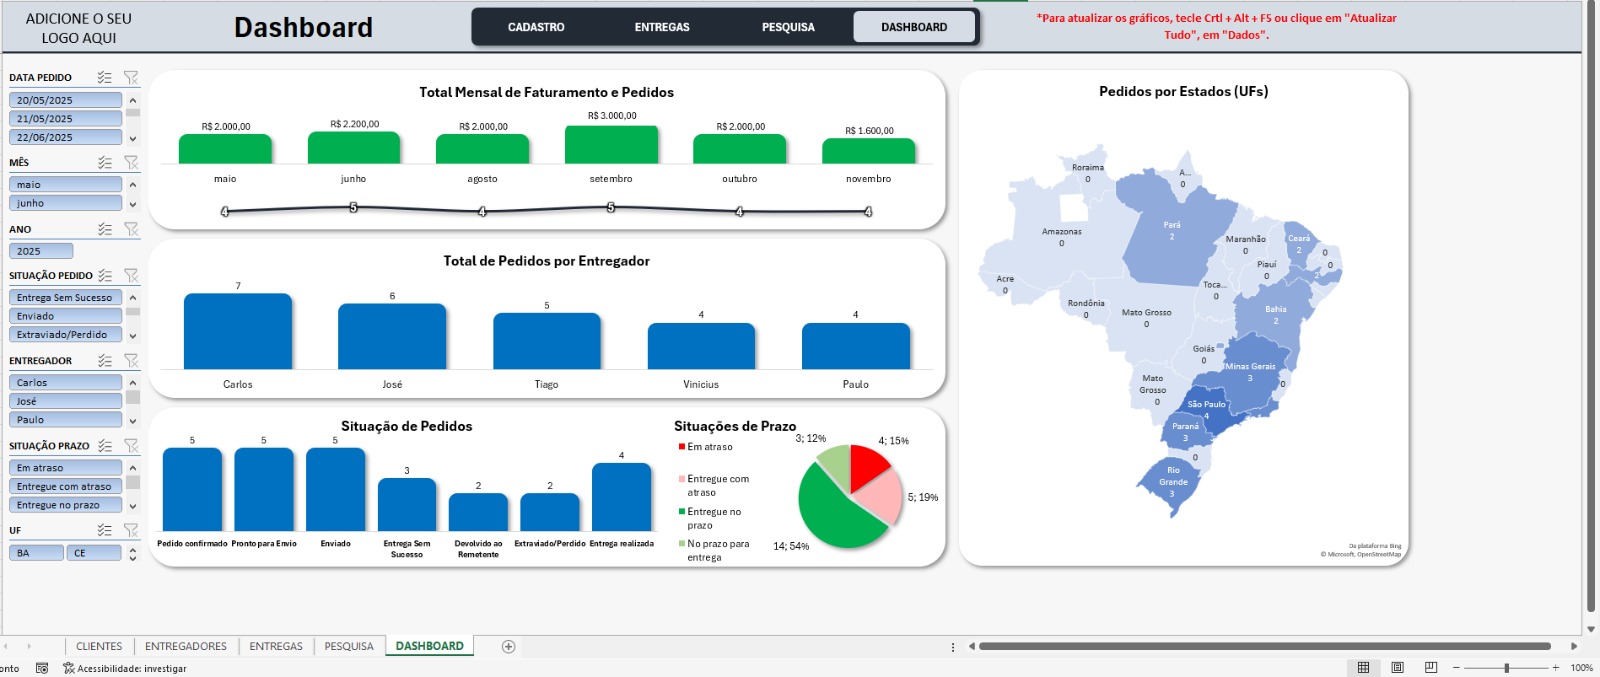Switch to Page Break Preview view
1600x677 pixels.
tap(1431, 667)
